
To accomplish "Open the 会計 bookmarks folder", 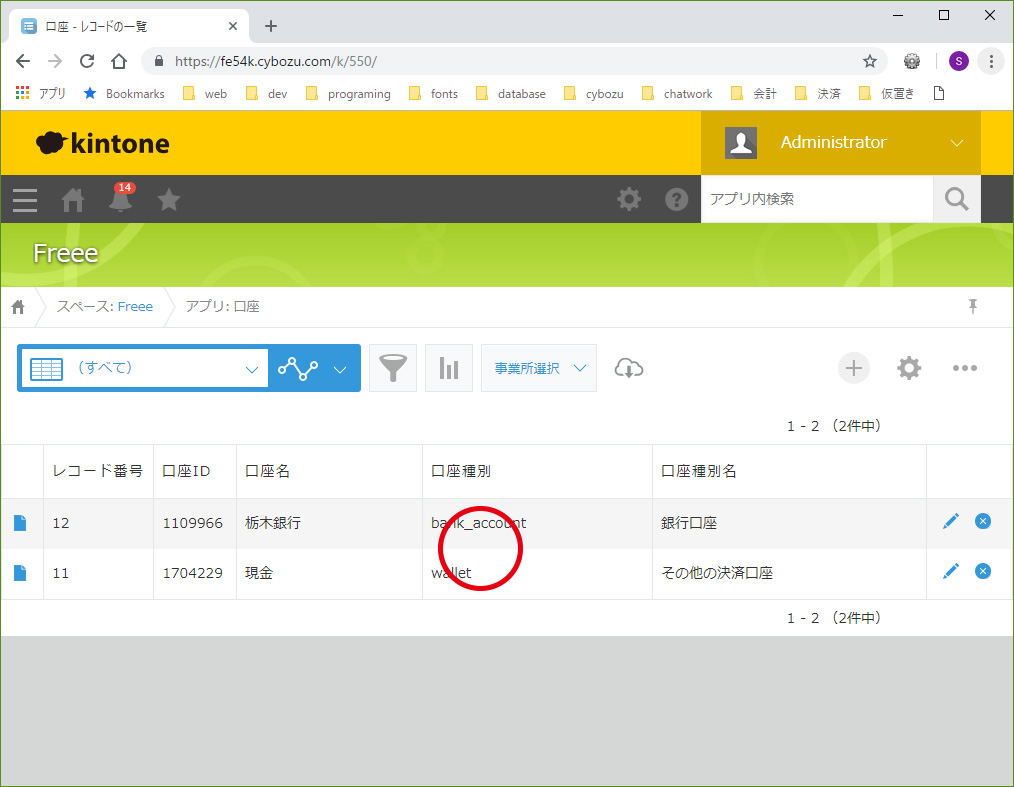I will (x=754, y=94).
